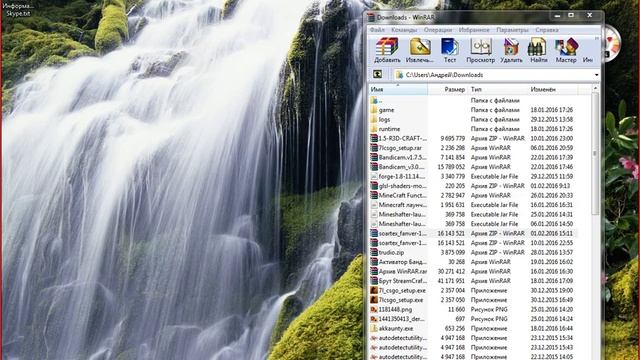Screen dimensions: 640x360
Task: Minimize the WinRAR window
Action: 557,16
